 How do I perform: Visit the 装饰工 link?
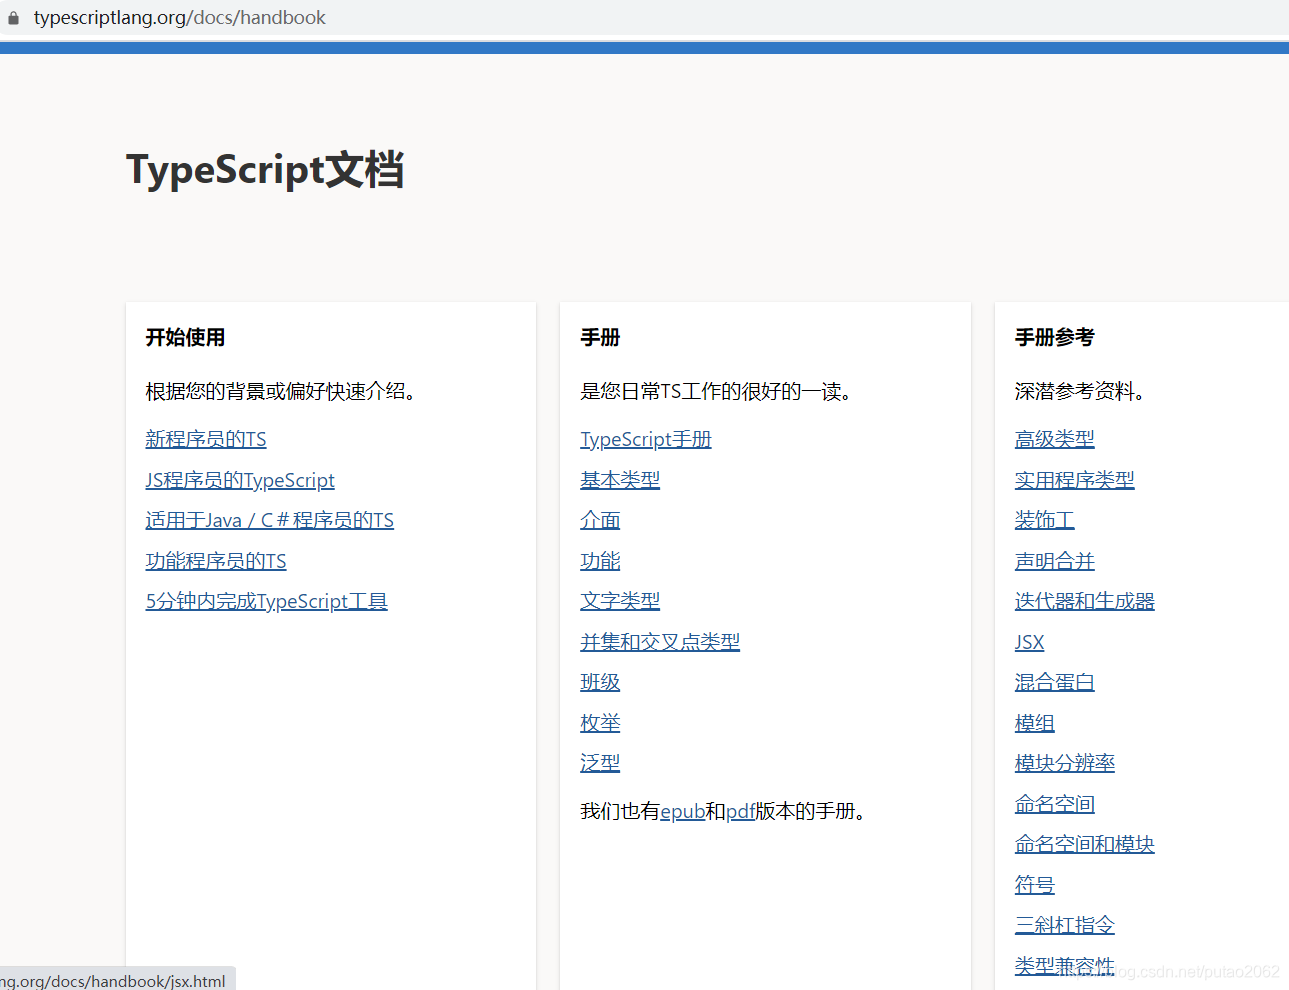coord(1045,520)
